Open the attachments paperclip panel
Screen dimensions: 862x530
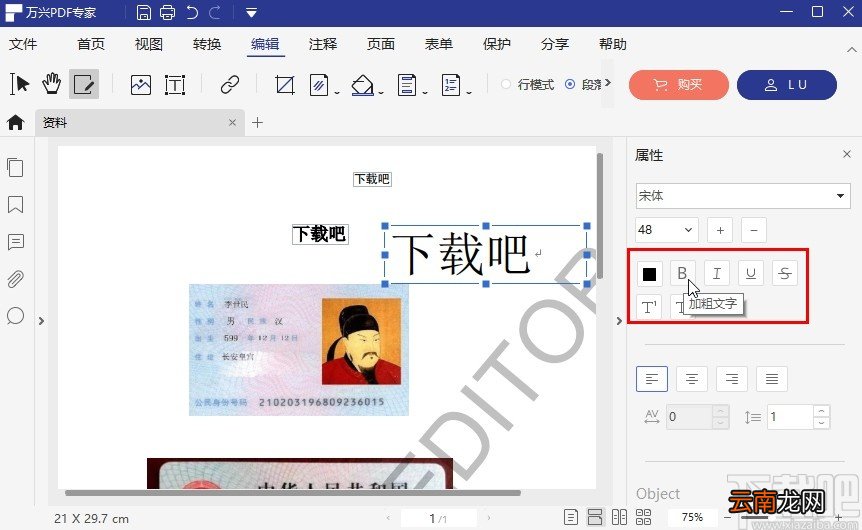point(15,279)
